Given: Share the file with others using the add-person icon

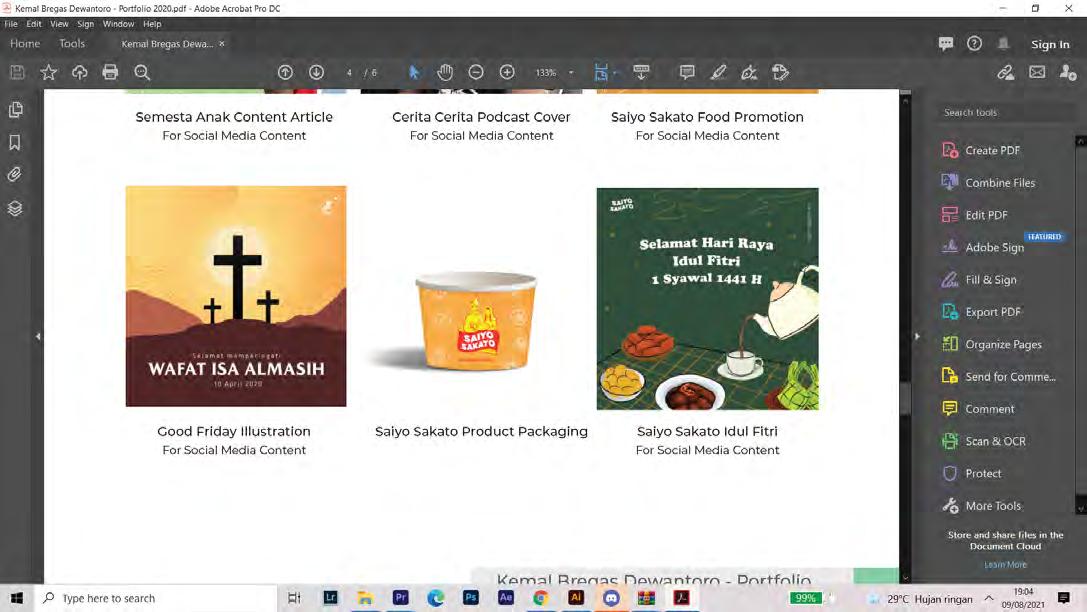Looking at the screenshot, I should tap(1068, 72).
